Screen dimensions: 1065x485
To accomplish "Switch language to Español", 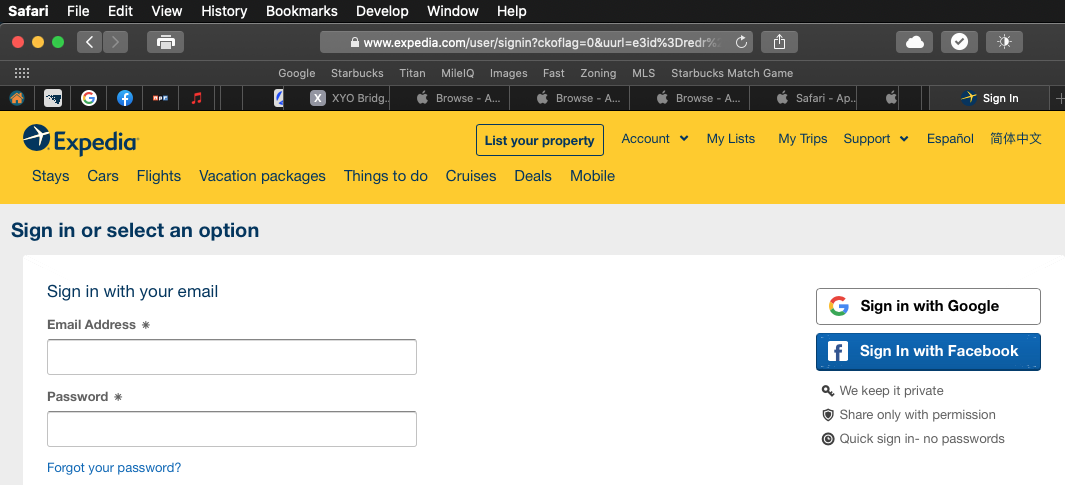I will pos(950,139).
